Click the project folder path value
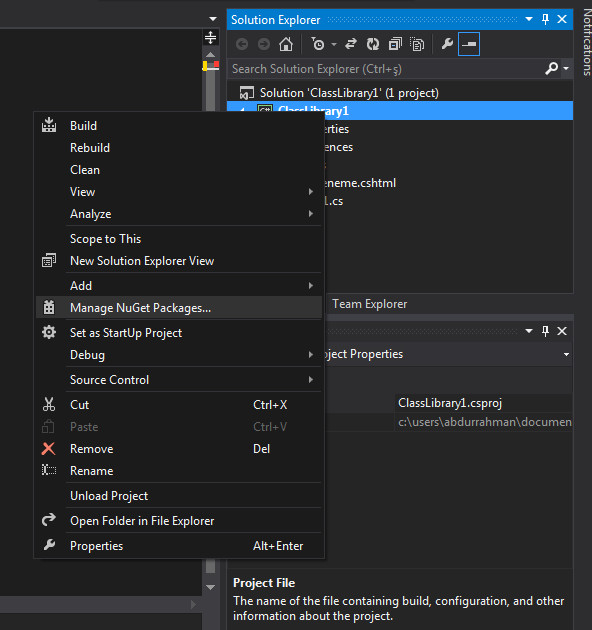 click(483, 422)
